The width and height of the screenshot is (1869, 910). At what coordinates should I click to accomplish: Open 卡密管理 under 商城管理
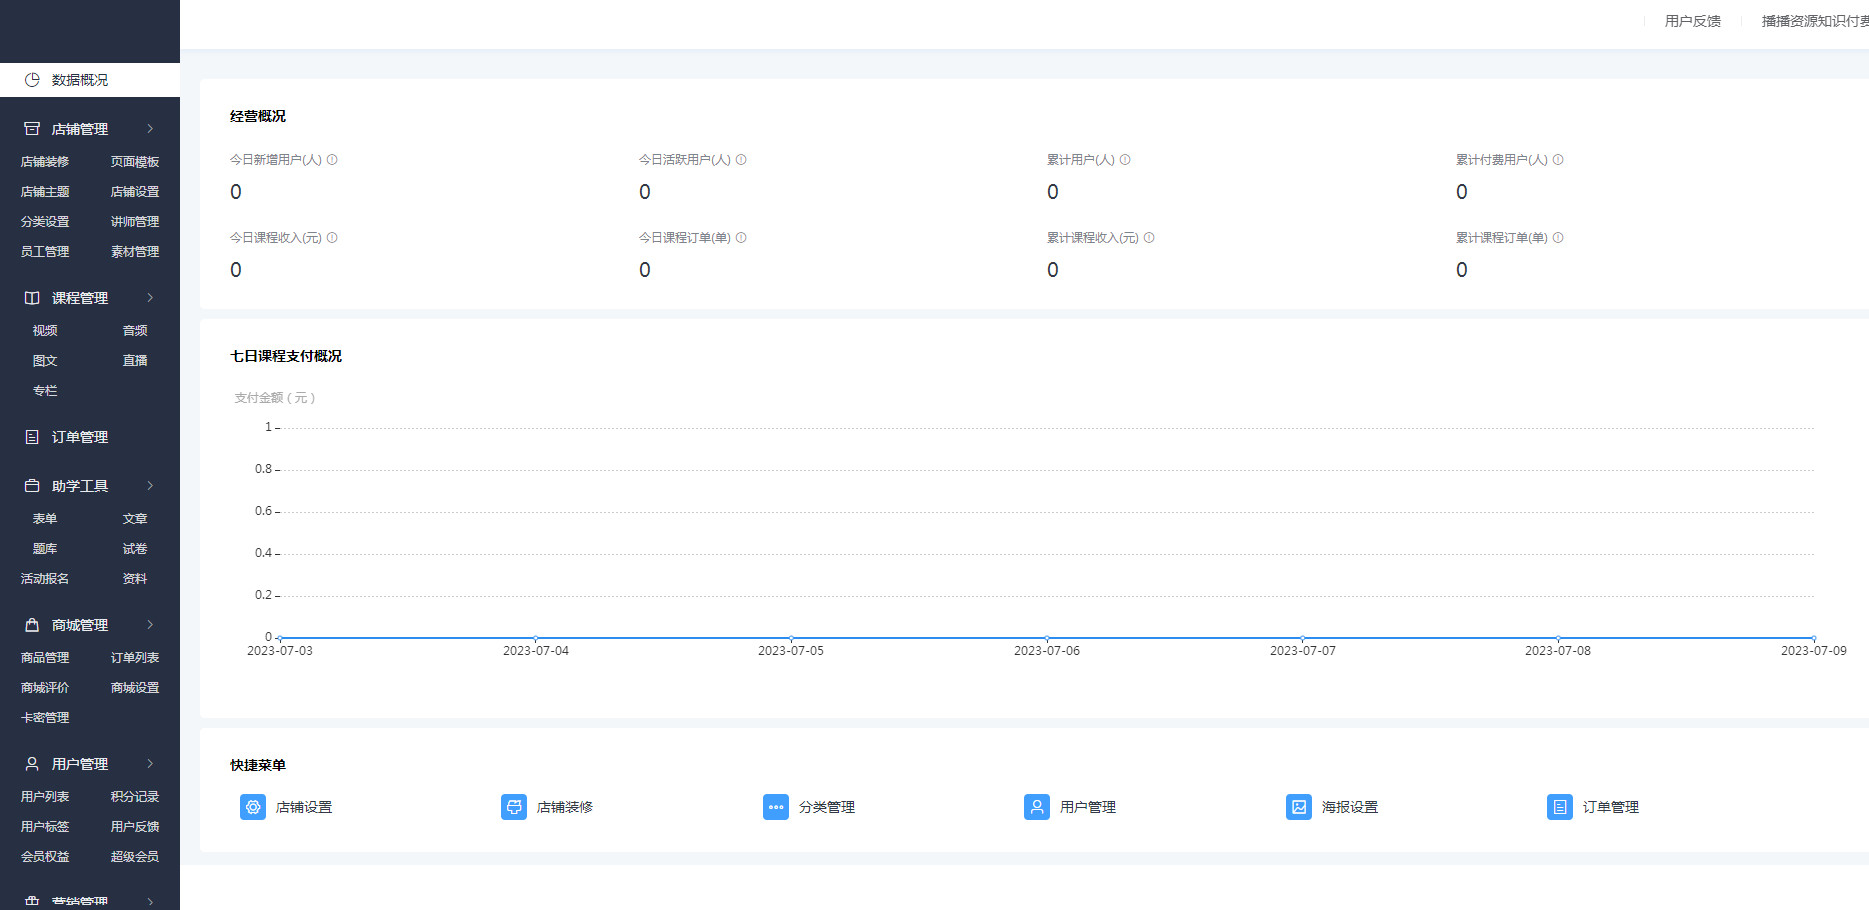pos(45,718)
